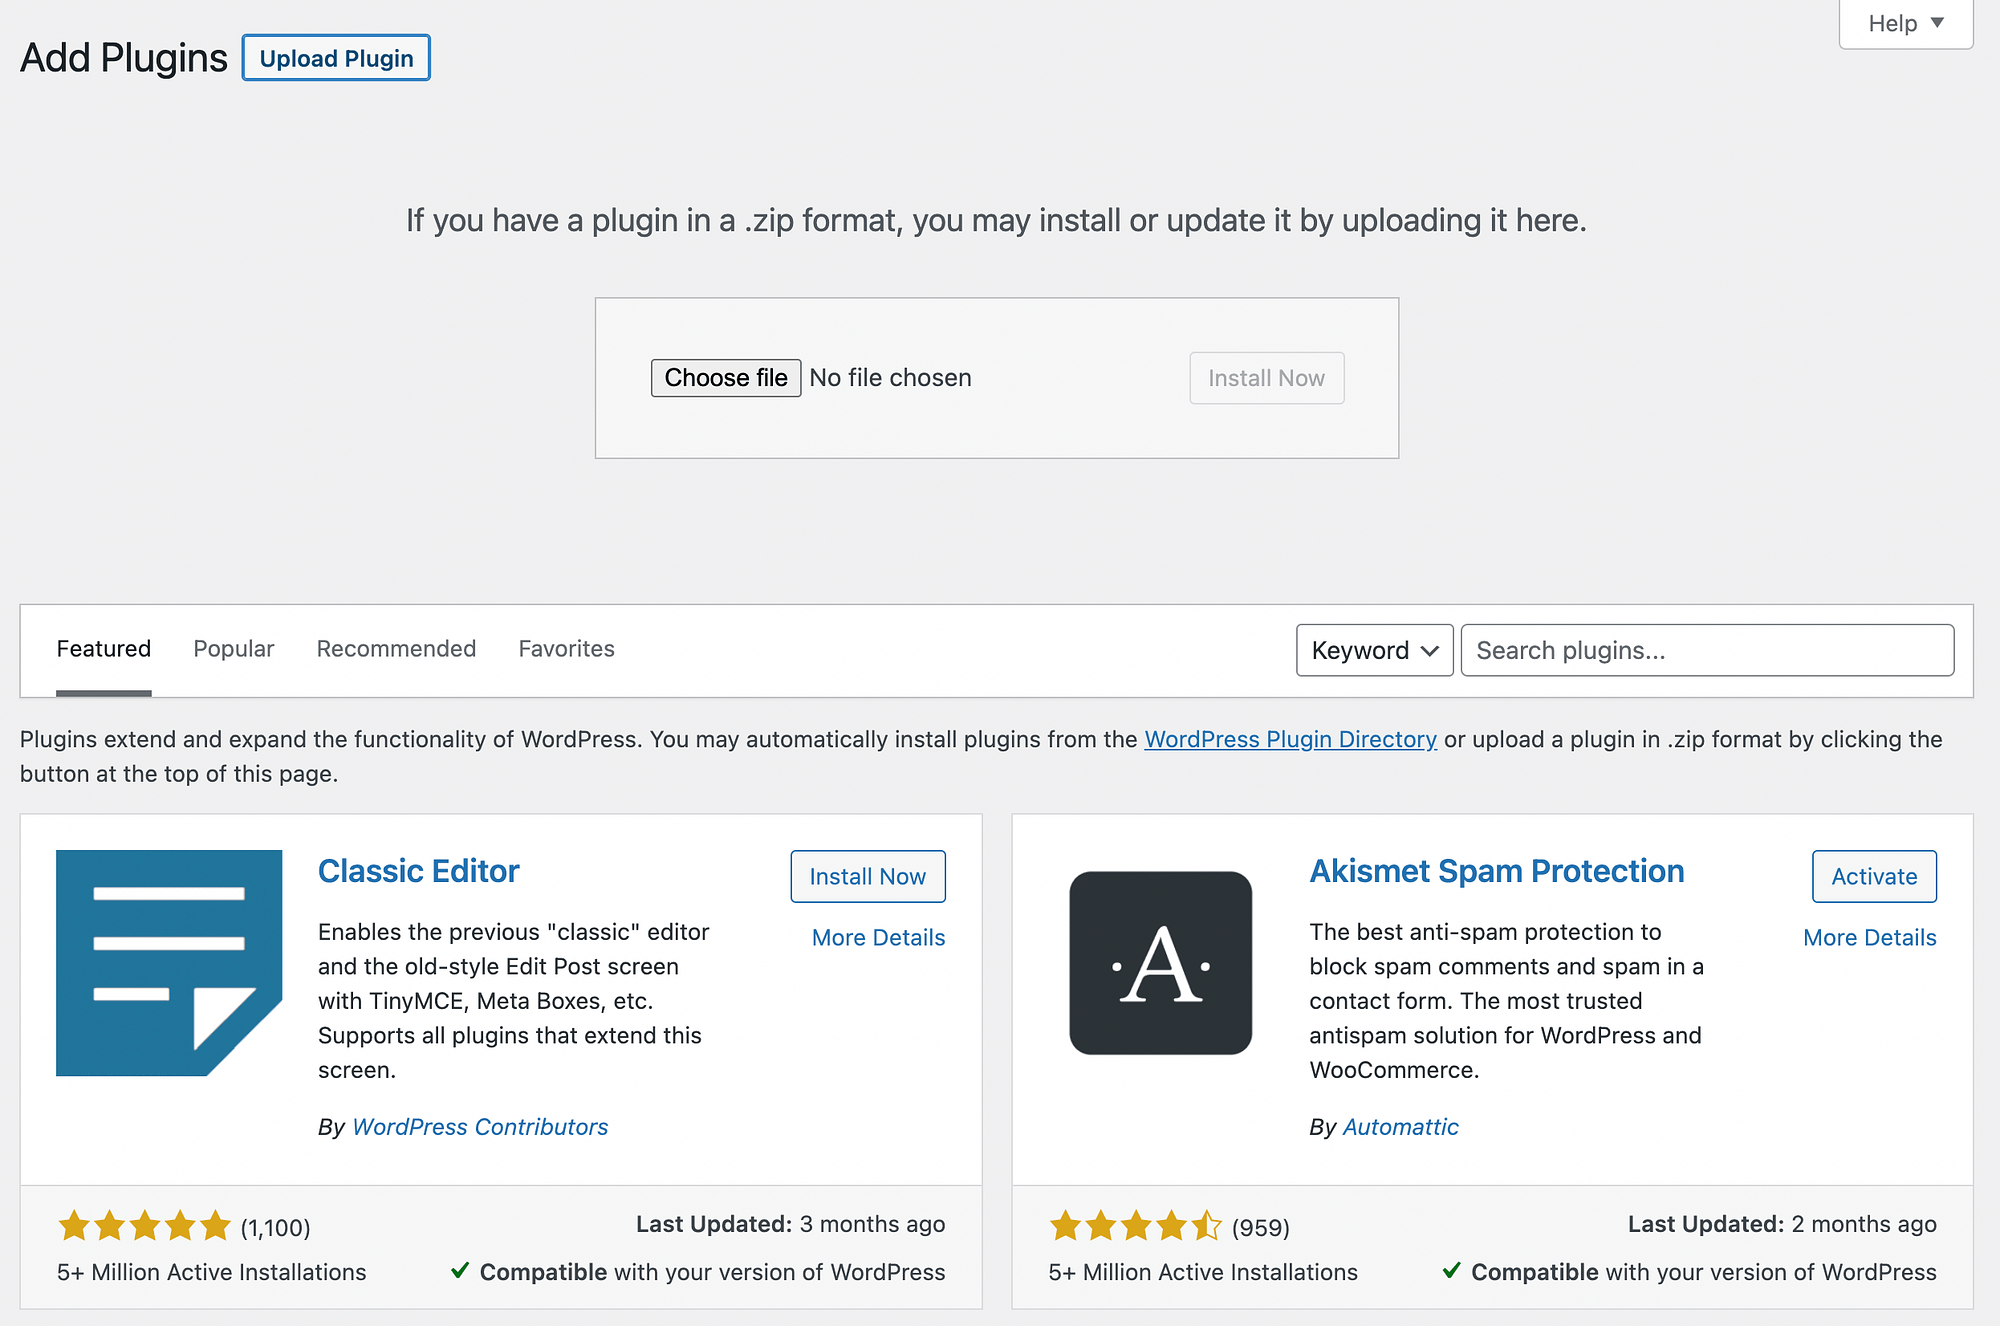Click Classic Editor's Compatible checkmark icon

click(x=460, y=1270)
